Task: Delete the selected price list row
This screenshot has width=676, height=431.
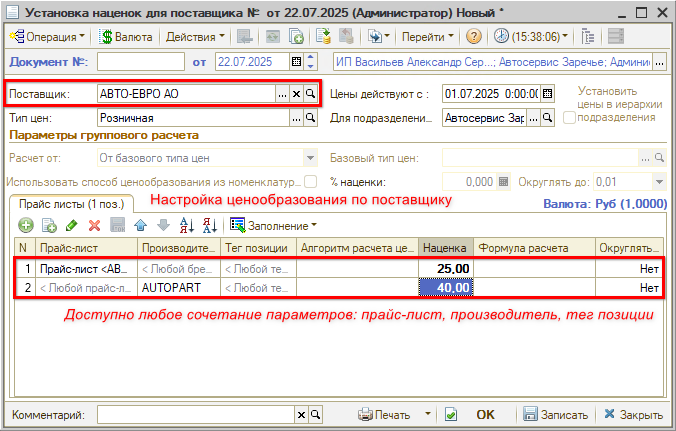Action: point(95,225)
